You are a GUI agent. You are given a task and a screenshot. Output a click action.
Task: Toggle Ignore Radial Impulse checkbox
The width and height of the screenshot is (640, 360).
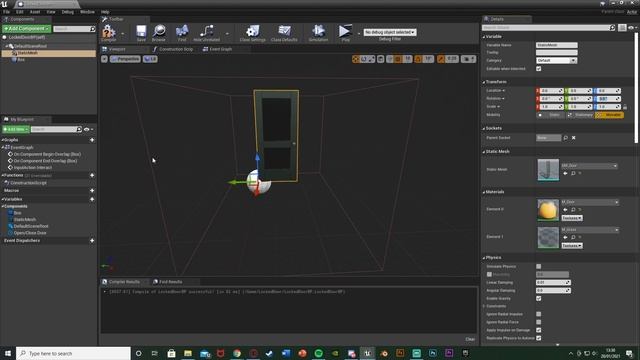(x=539, y=314)
